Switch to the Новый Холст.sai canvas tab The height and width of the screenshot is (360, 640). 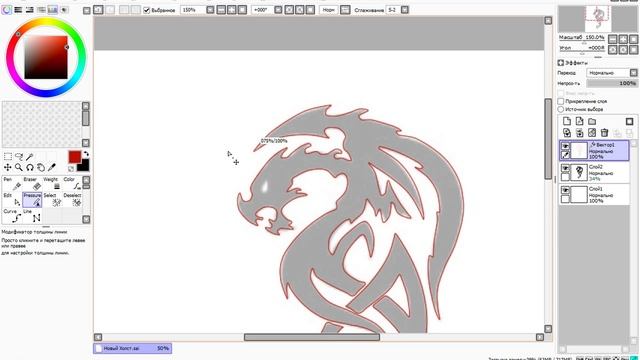(x=133, y=348)
